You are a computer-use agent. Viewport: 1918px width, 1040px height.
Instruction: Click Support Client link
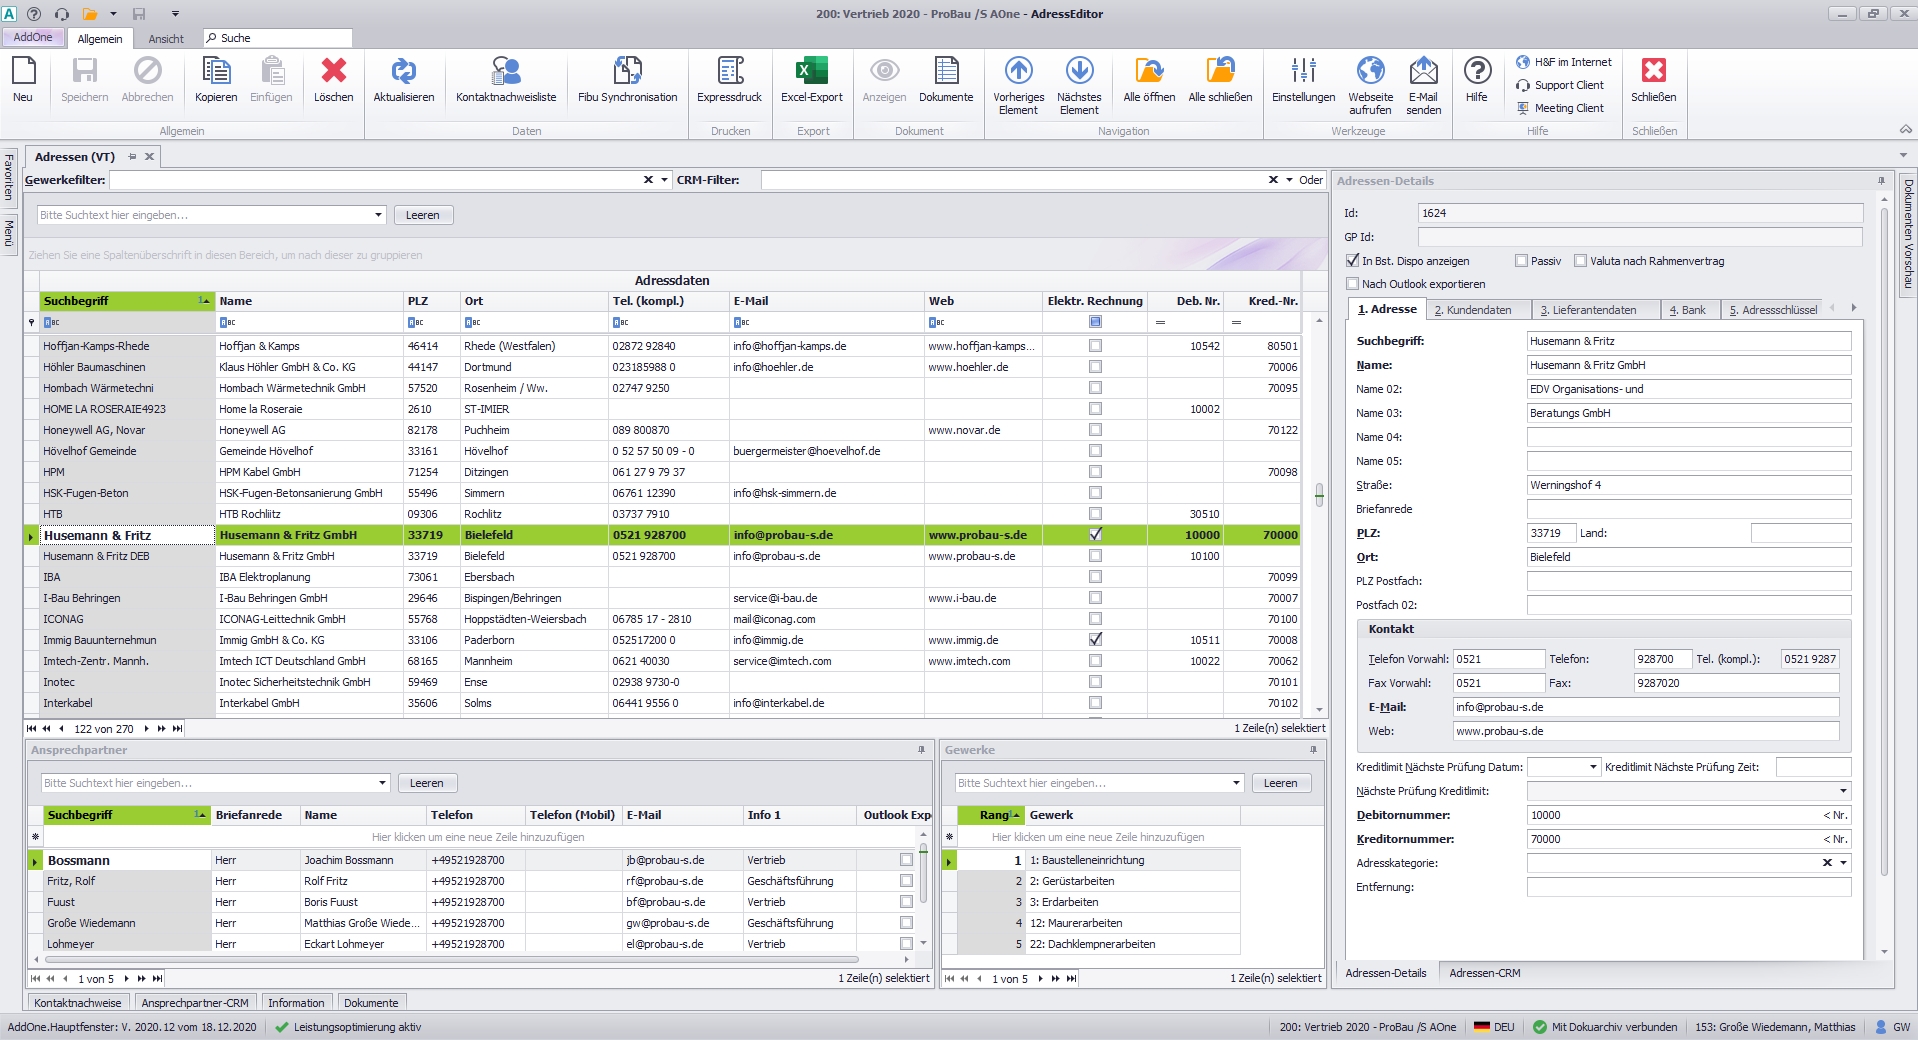(1568, 85)
